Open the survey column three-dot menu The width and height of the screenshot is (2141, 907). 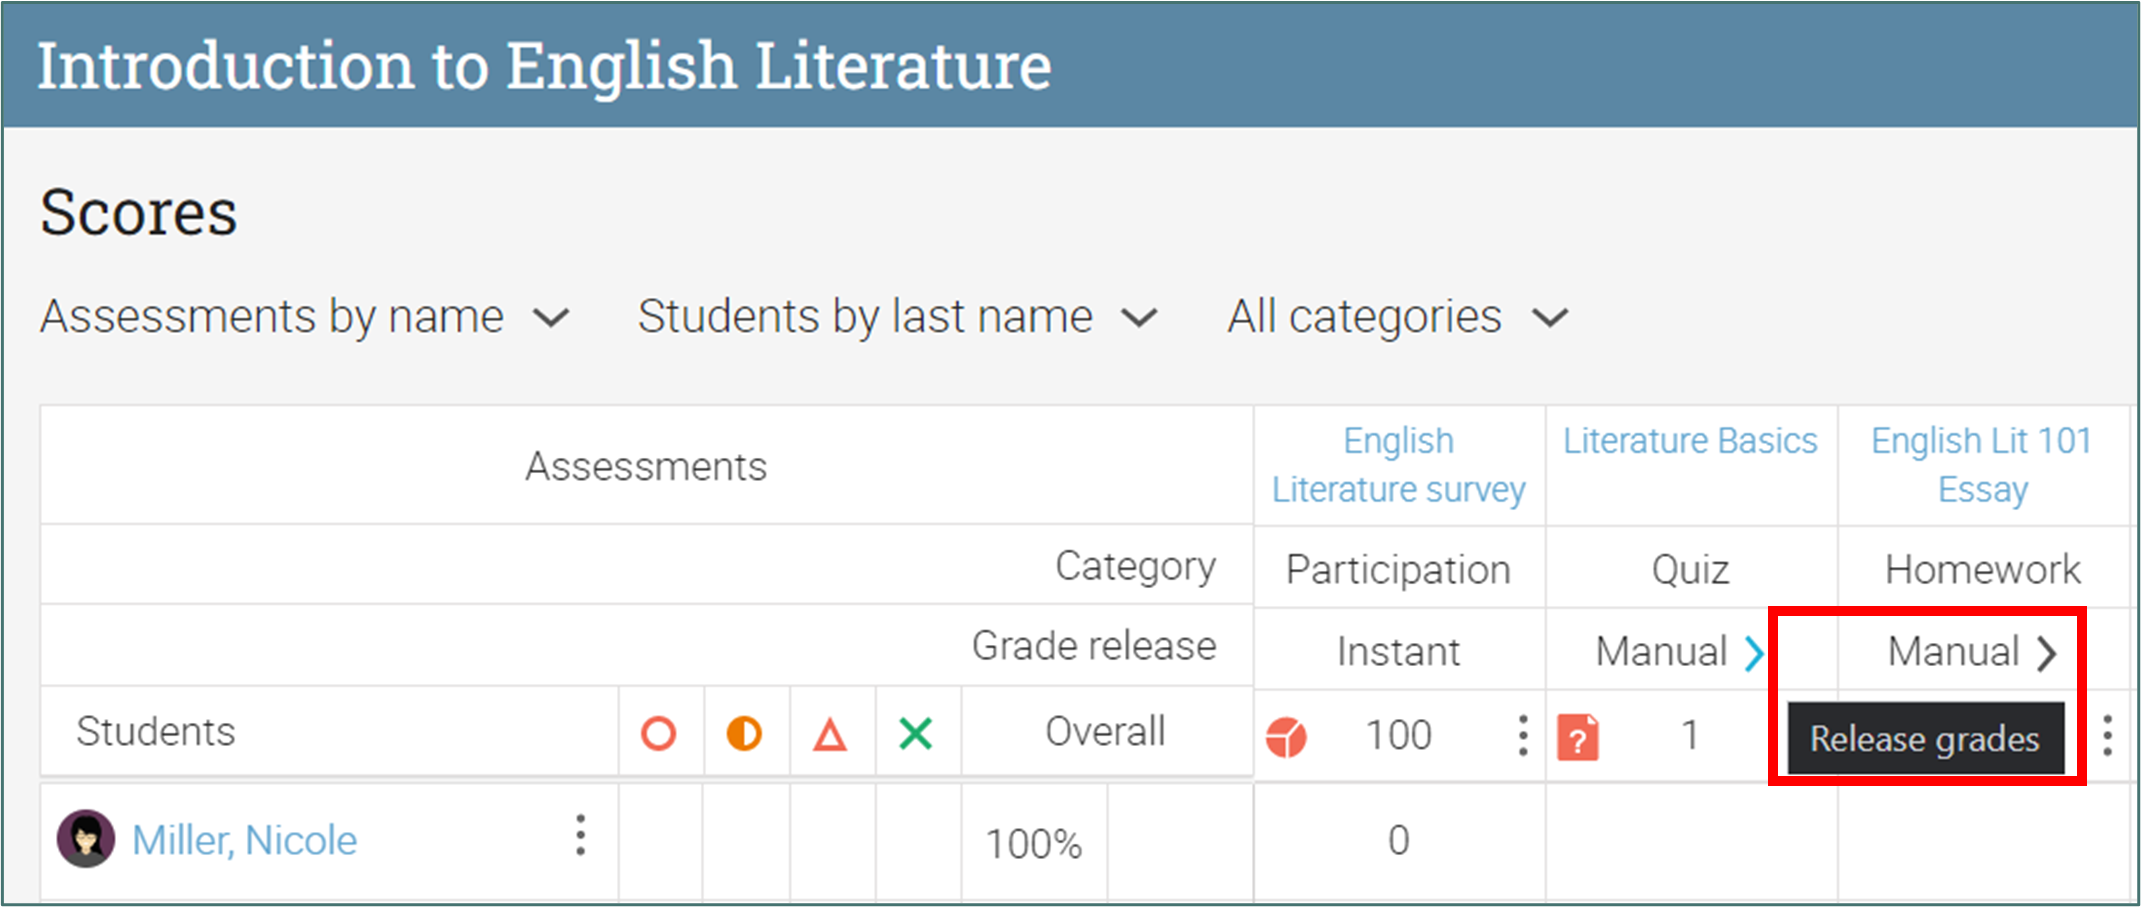(1522, 735)
